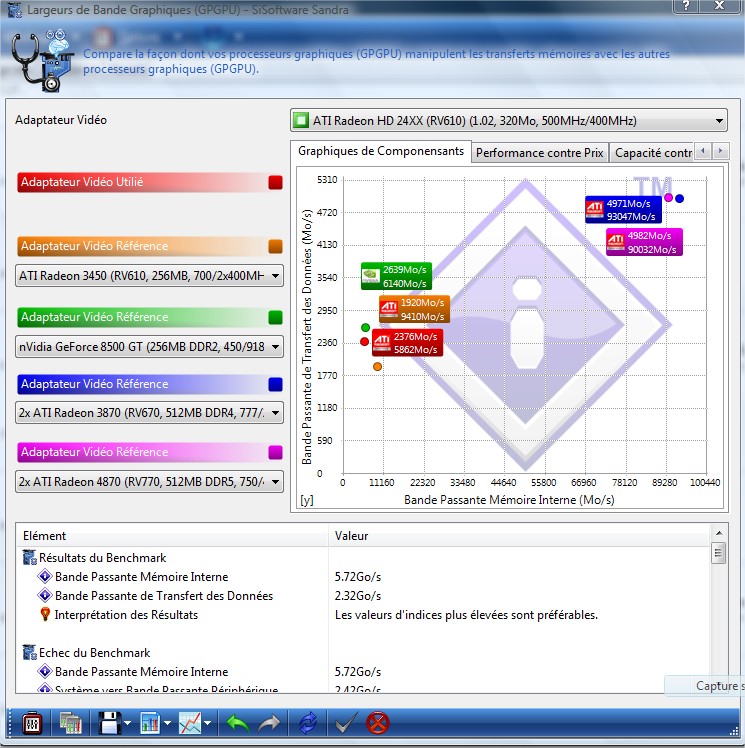Select Graphiques de Componensants tab

pos(381,151)
